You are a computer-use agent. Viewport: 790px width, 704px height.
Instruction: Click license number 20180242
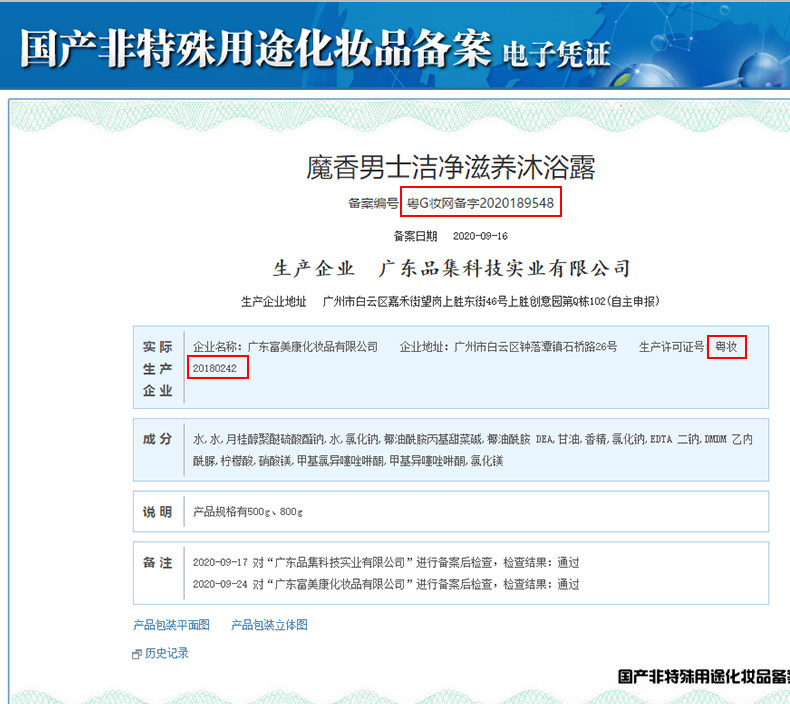pyautogui.click(x=215, y=368)
